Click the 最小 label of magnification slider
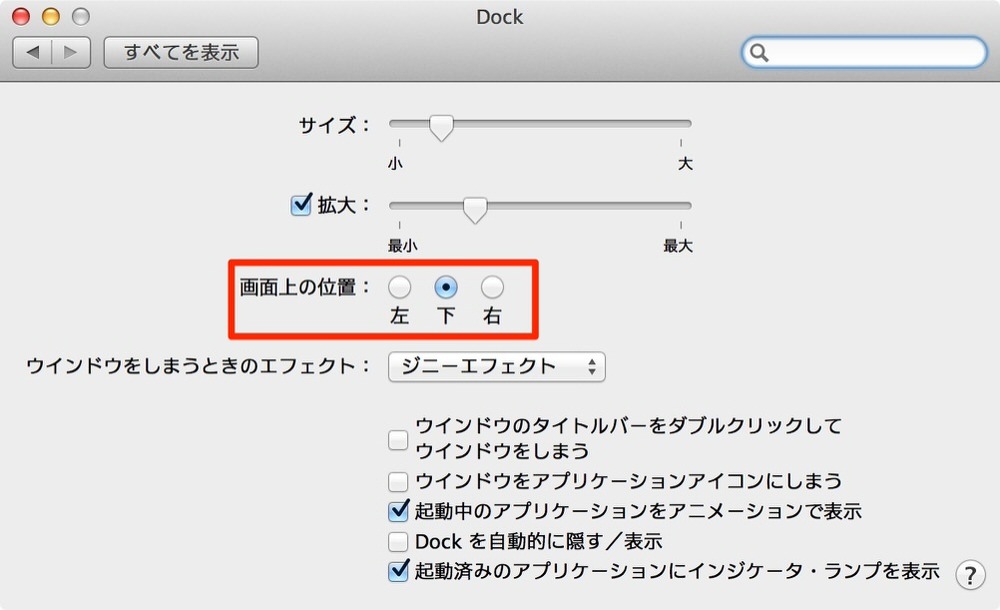Viewport: 1000px width, 610px height. point(402,246)
